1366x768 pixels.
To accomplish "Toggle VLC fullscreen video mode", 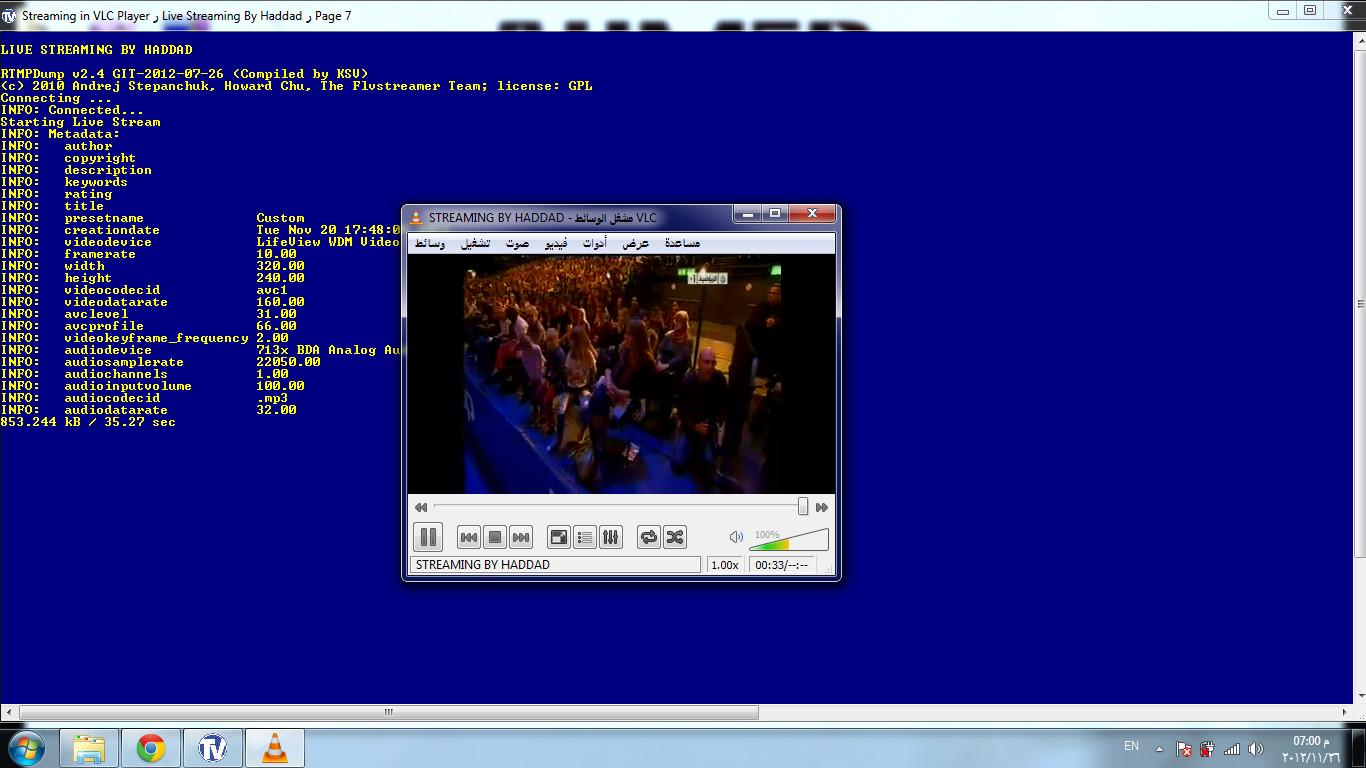I will click(x=559, y=537).
